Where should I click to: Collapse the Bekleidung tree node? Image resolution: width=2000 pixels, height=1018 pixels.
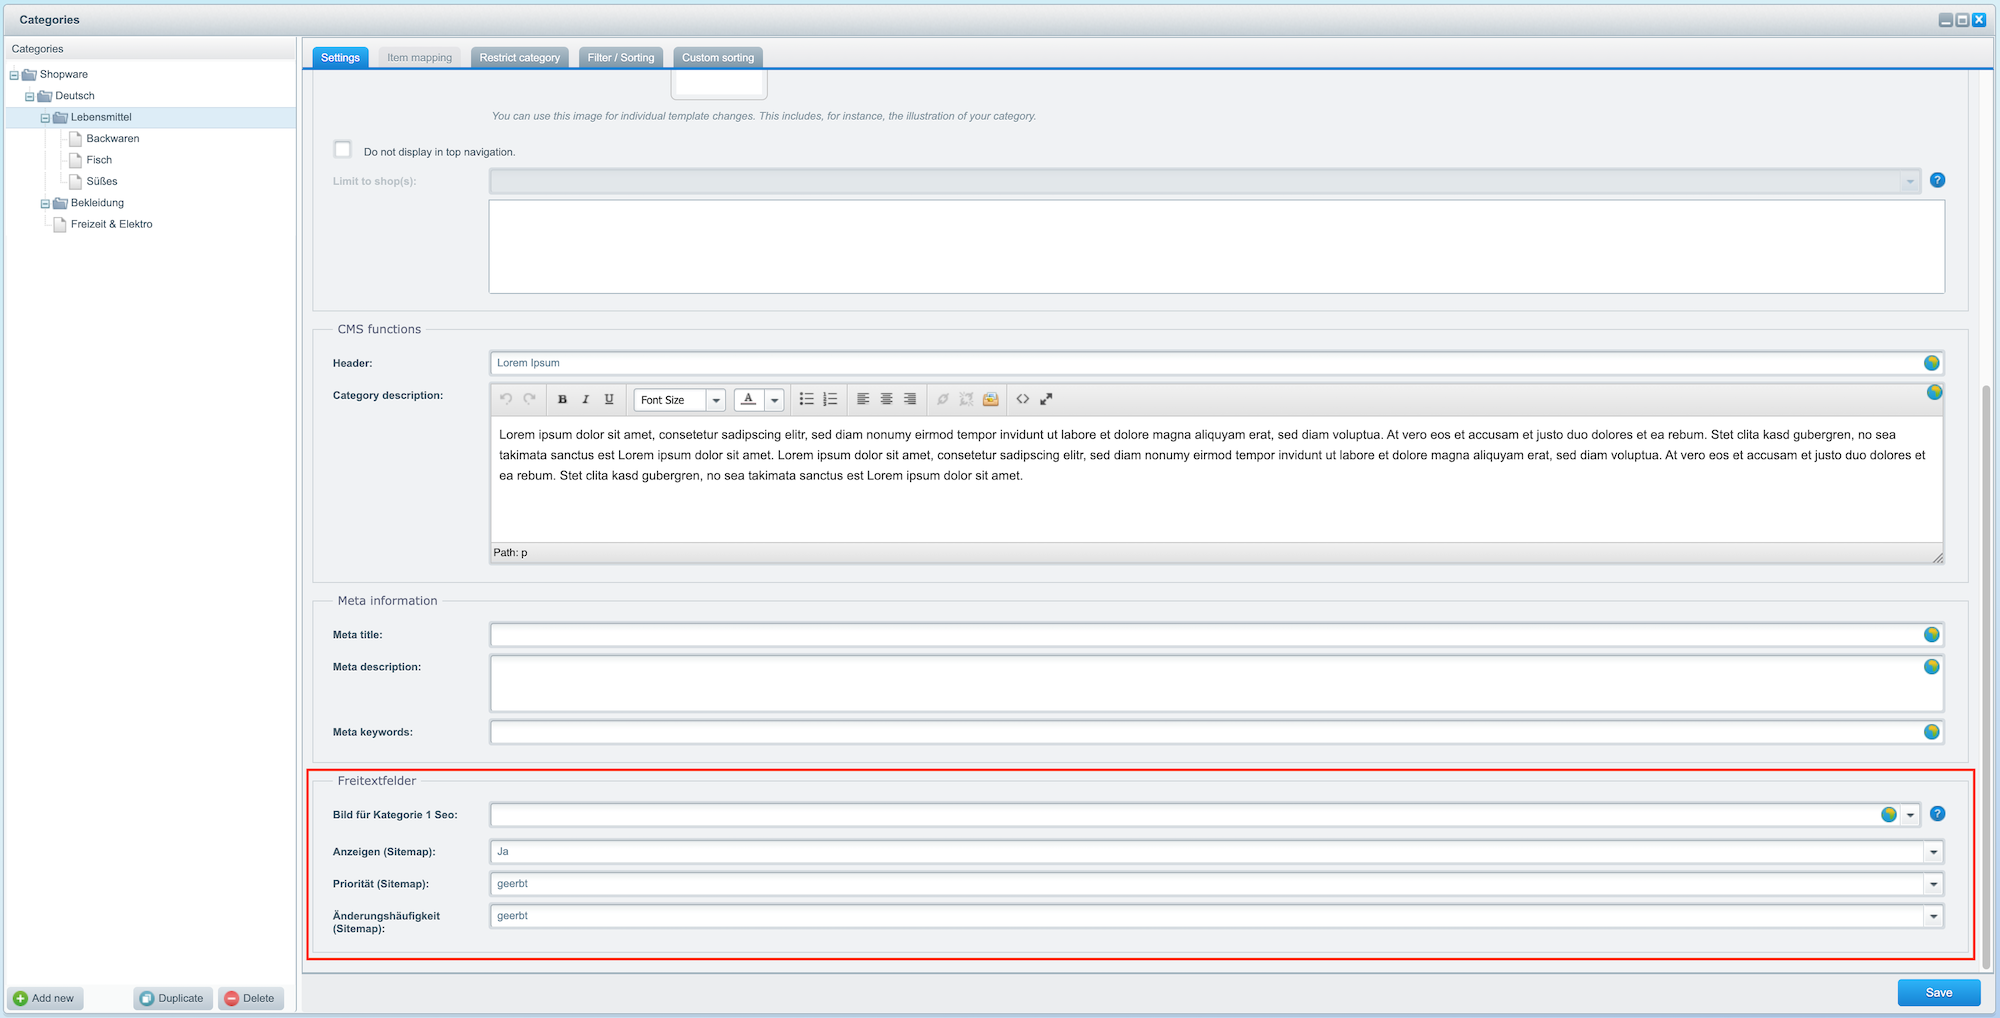tap(45, 204)
